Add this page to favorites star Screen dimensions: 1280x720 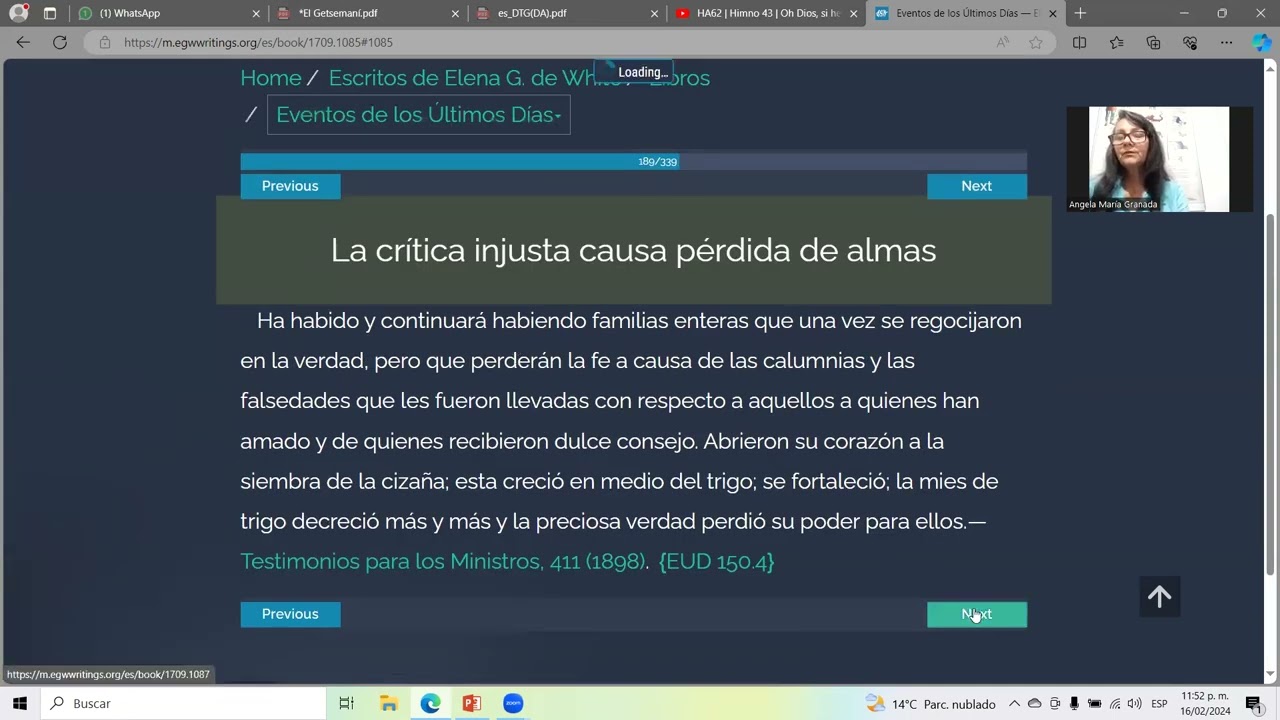point(1036,42)
